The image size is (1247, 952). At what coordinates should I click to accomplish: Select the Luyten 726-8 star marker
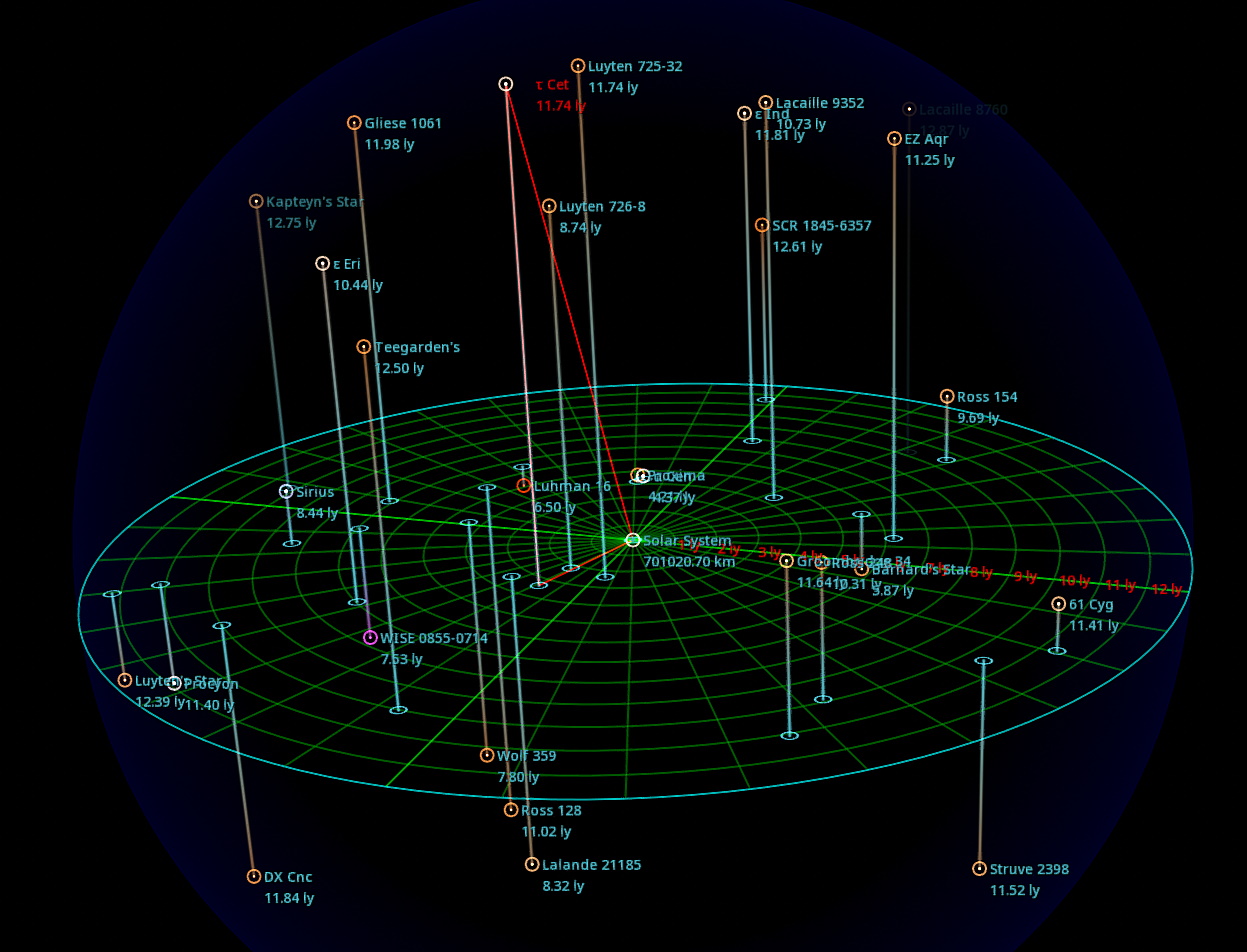(549, 206)
